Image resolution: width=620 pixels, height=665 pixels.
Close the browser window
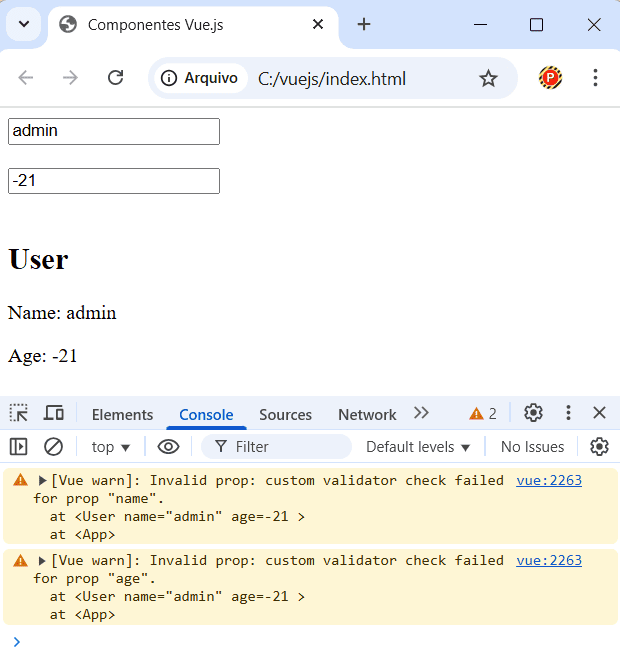click(x=594, y=25)
